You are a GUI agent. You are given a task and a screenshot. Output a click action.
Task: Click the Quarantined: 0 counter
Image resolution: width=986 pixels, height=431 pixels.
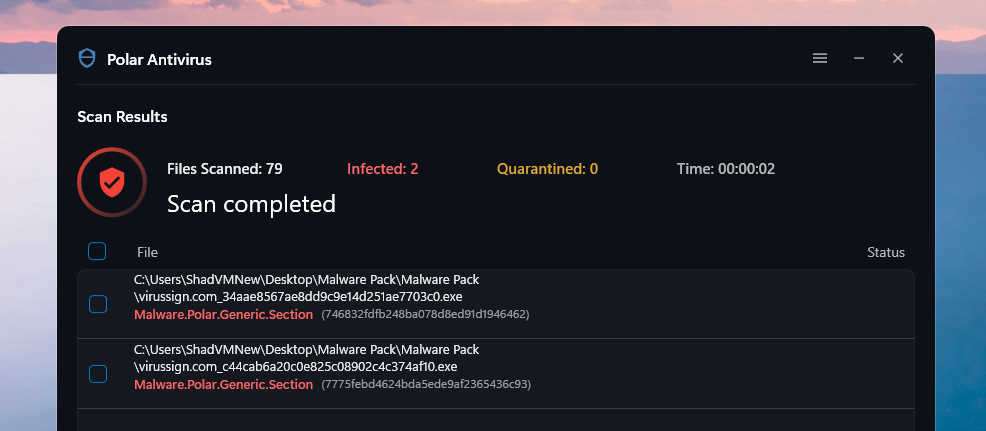click(x=547, y=169)
